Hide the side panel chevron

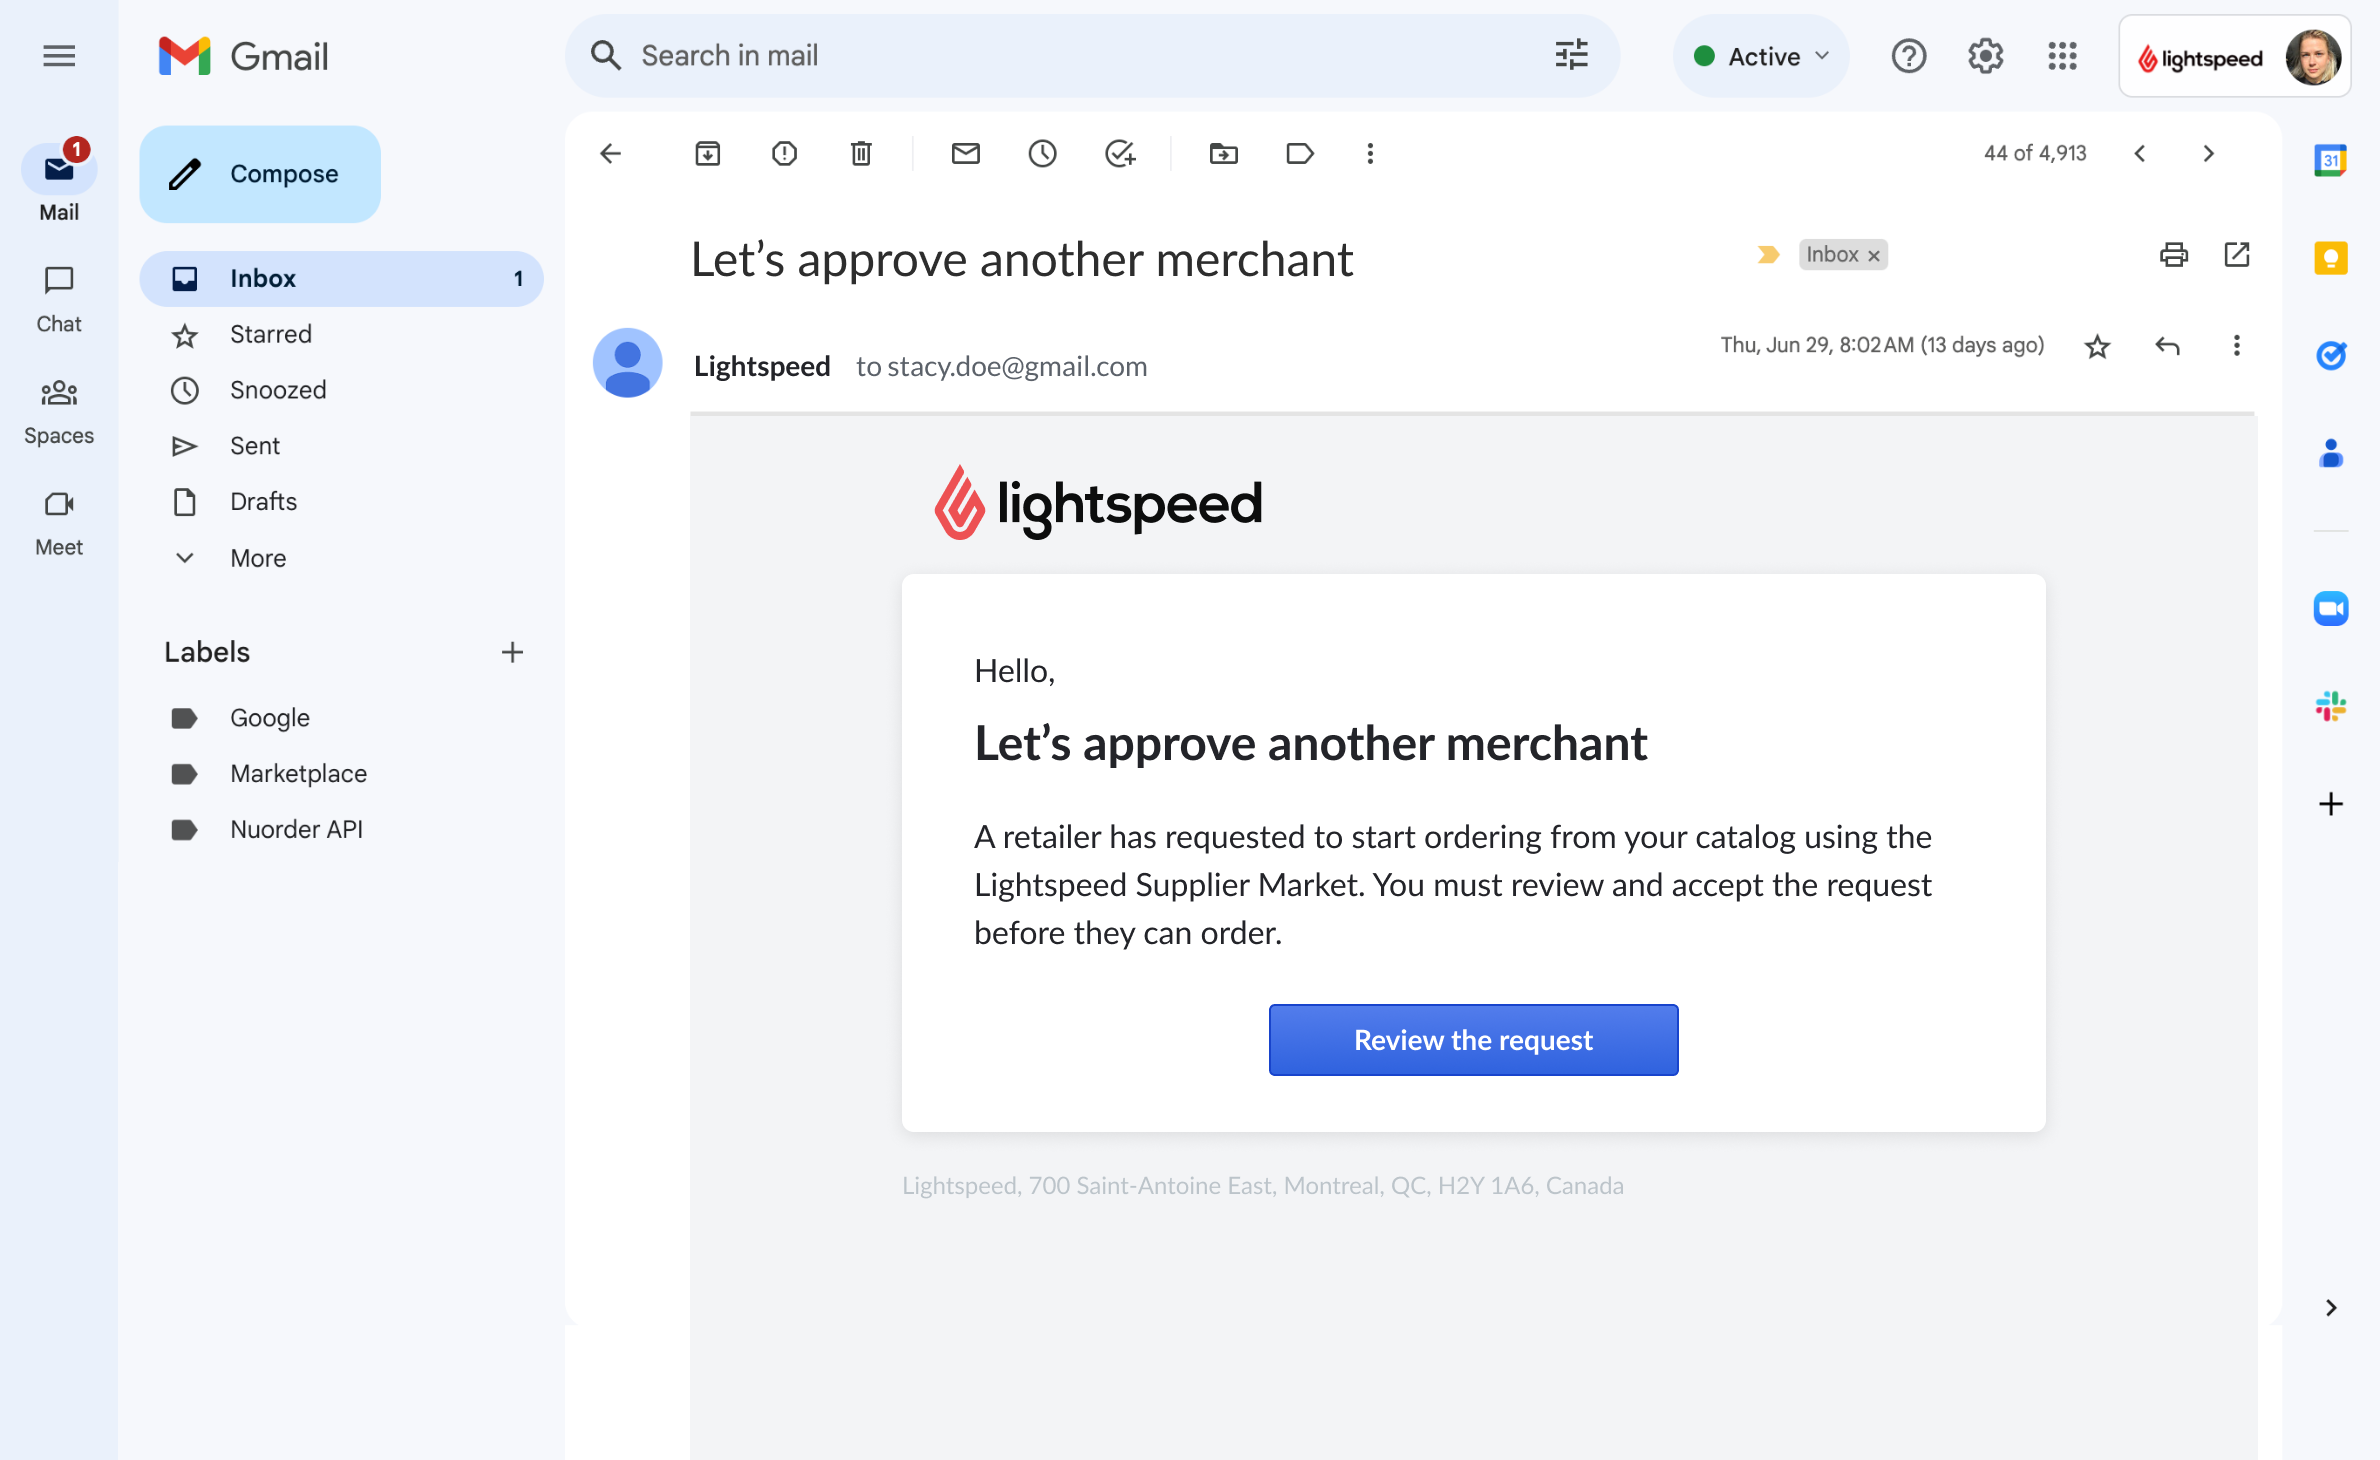pos(2330,1308)
